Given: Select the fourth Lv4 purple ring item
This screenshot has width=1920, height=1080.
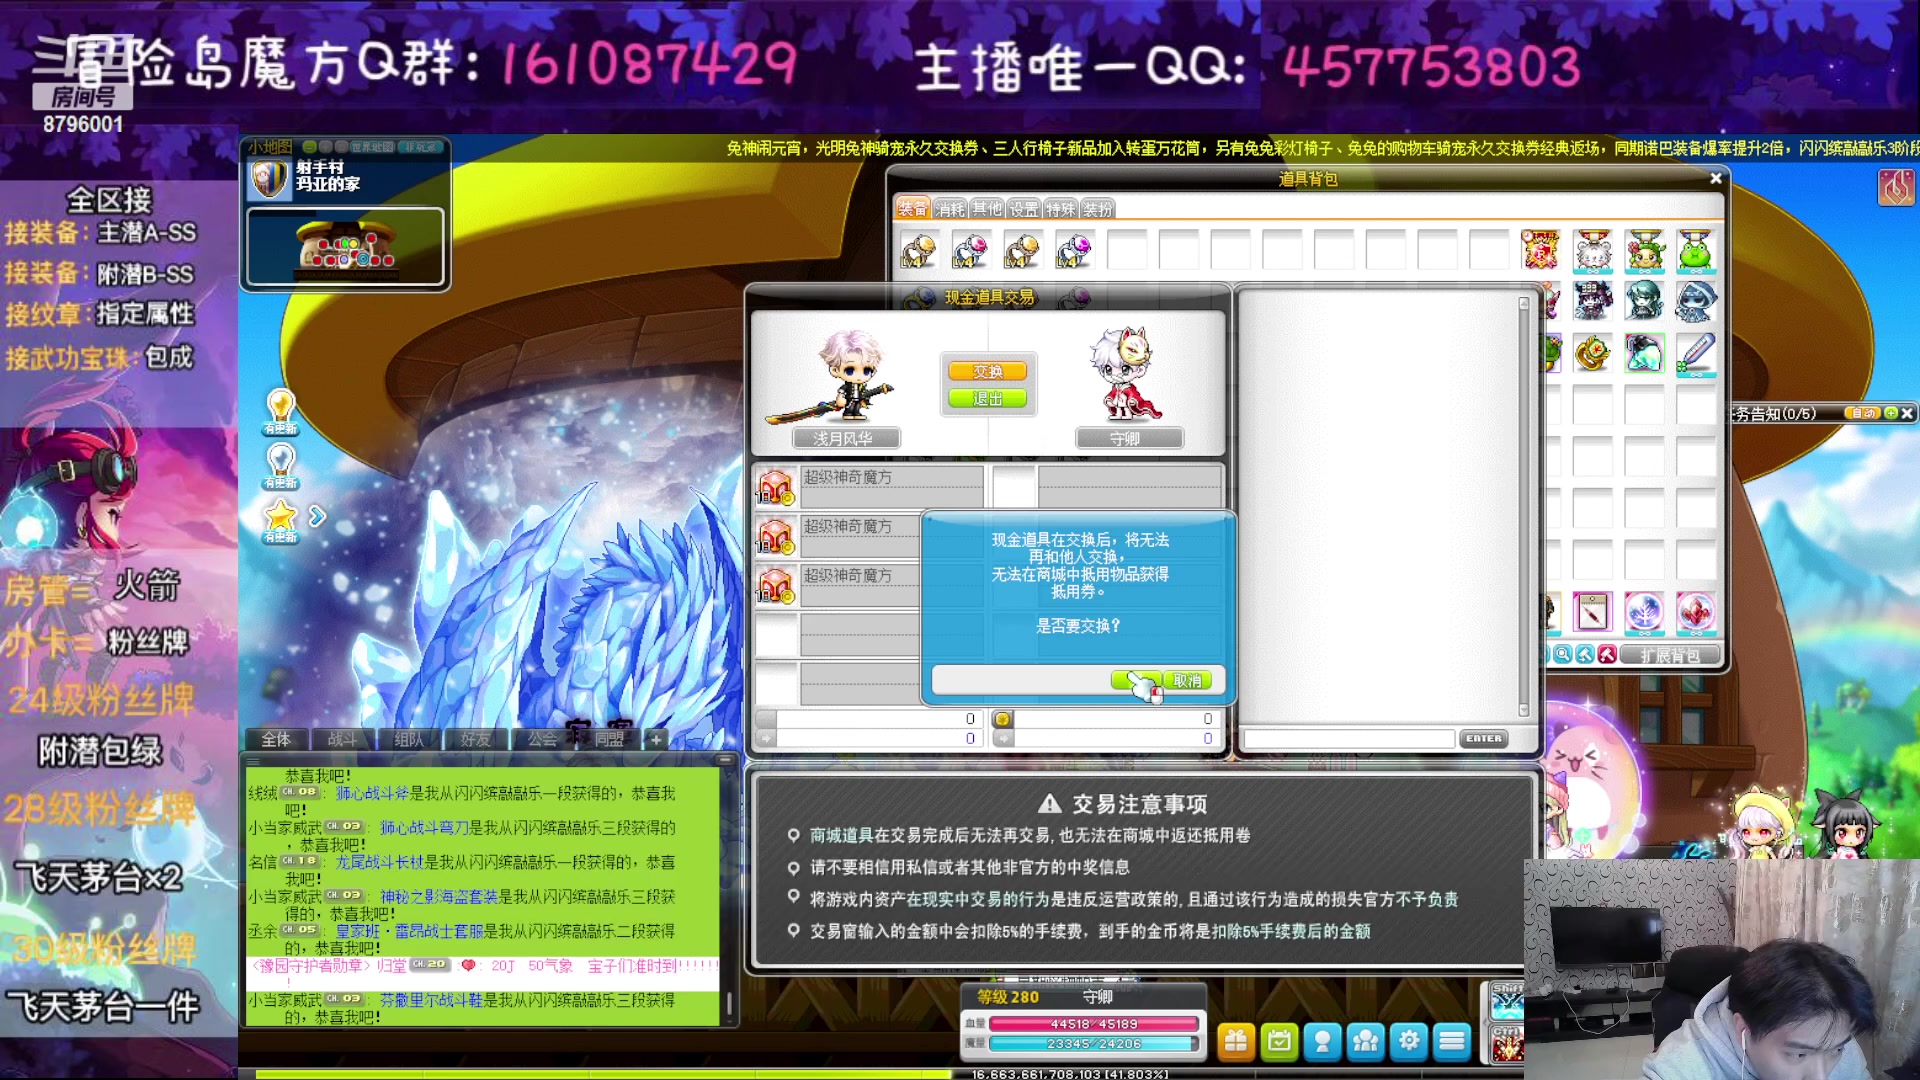Looking at the screenshot, I should [x=1074, y=250].
